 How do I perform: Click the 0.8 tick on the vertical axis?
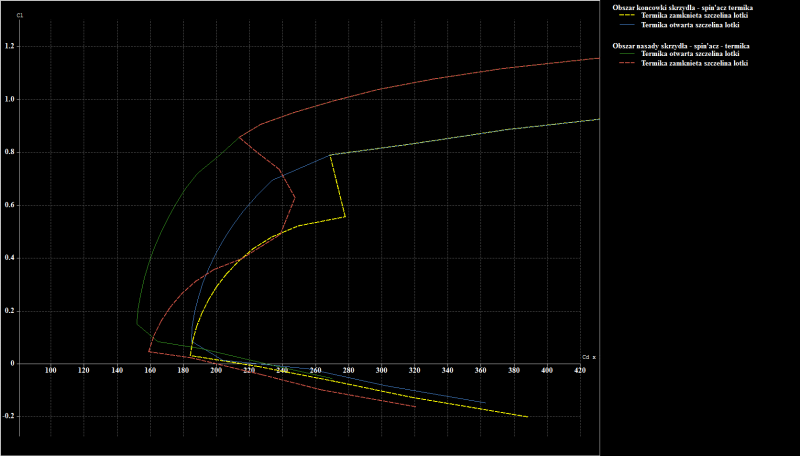click(9, 153)
